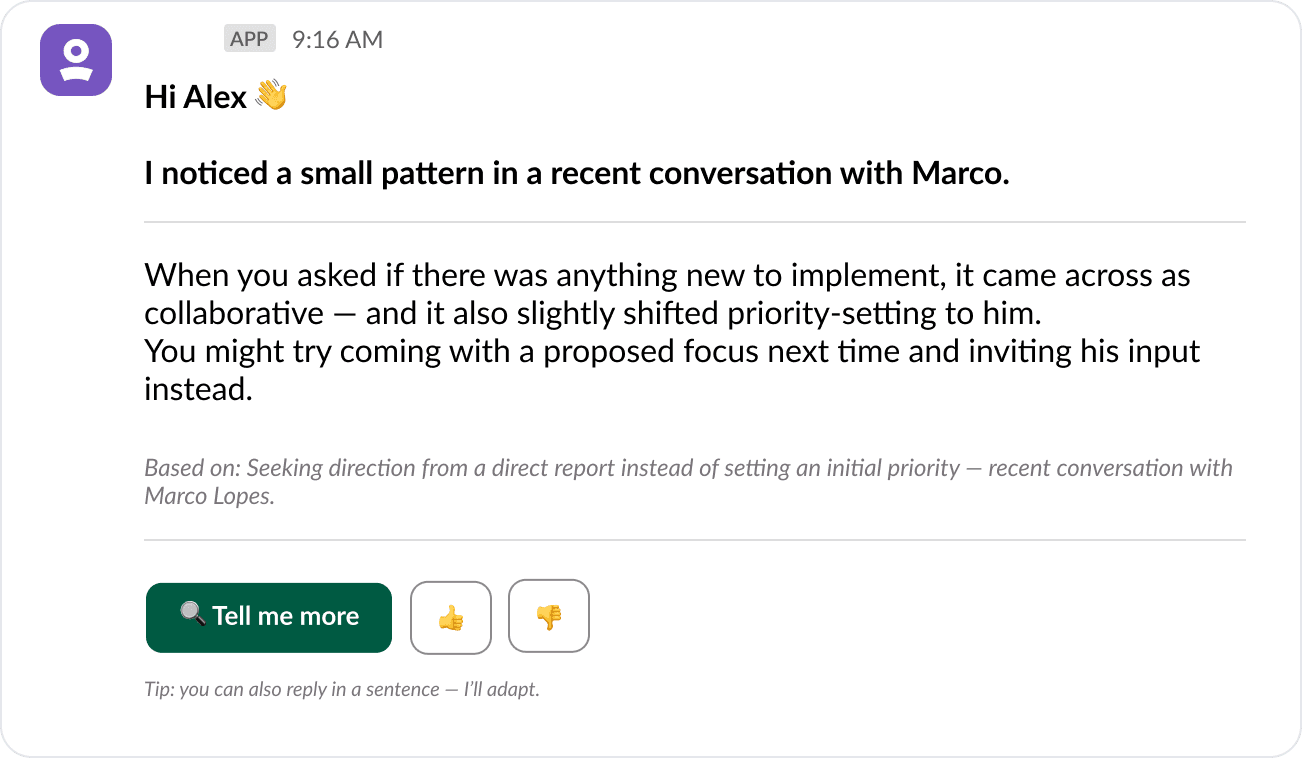This screenshot has width=1302, height=758.
Task: Click the word collaborative in the message
Action: tap(234, 314)
